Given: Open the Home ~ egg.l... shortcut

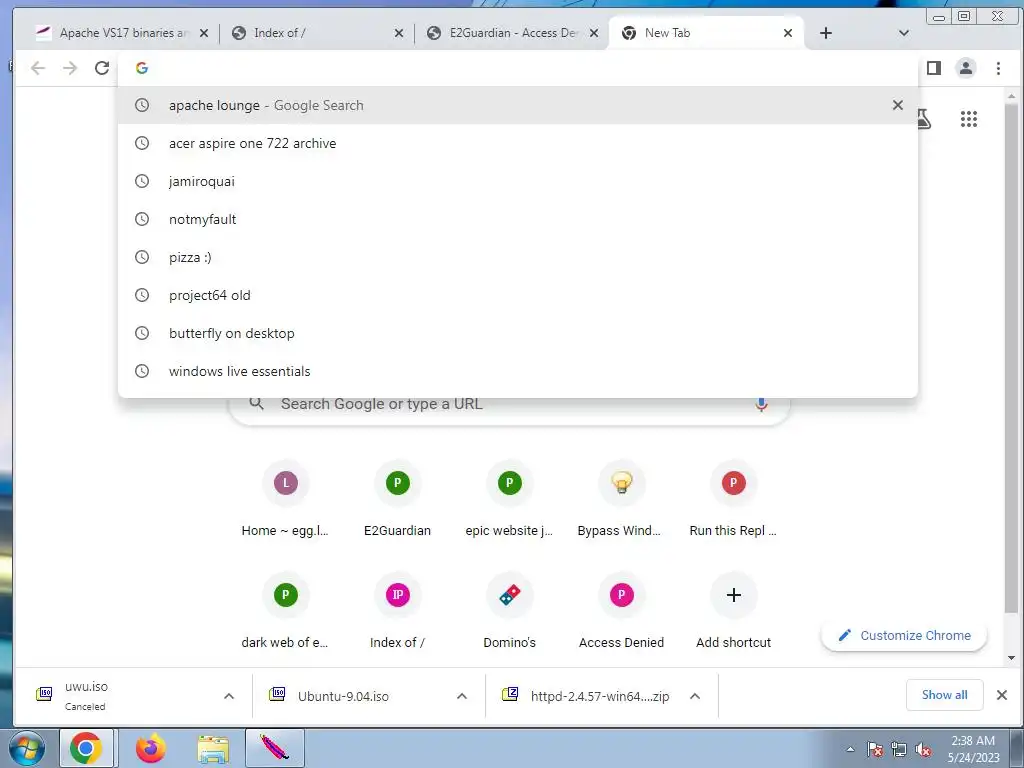Looking at the screenshot, I should tap(285, 498).
